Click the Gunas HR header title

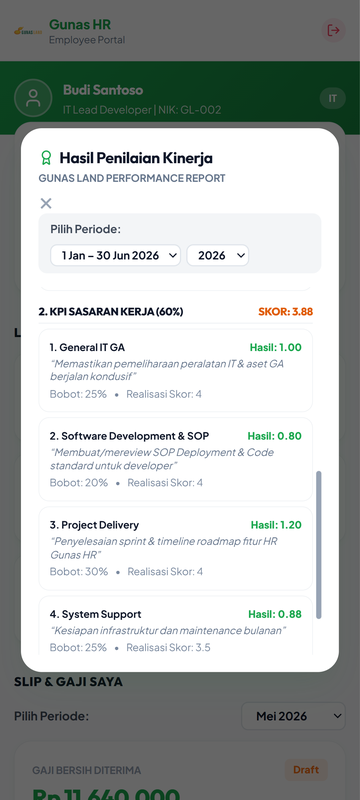(x=80, y=24)
